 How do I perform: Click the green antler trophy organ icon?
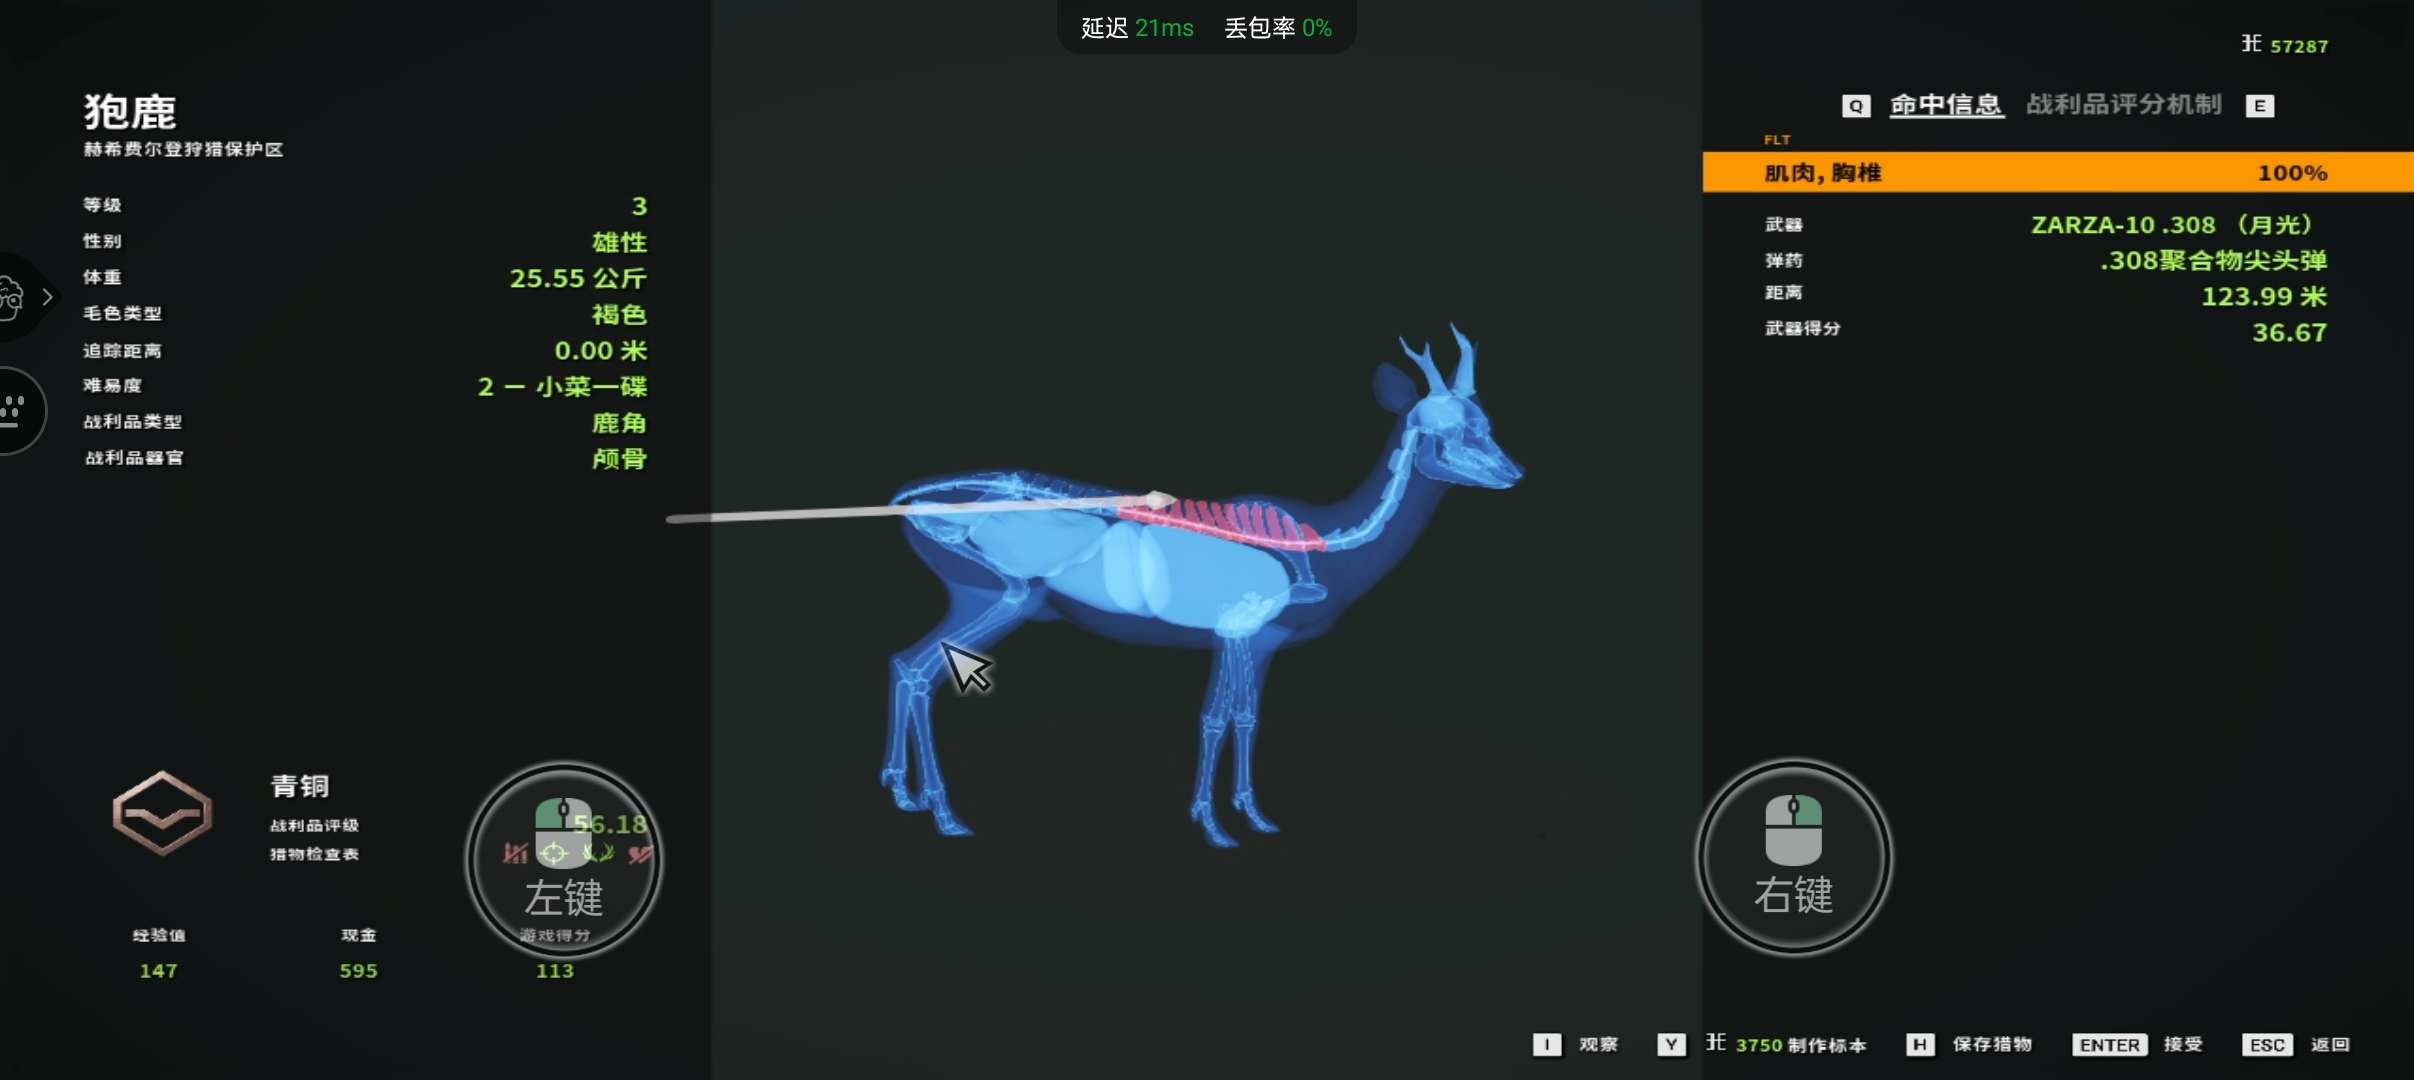(598, 853)
